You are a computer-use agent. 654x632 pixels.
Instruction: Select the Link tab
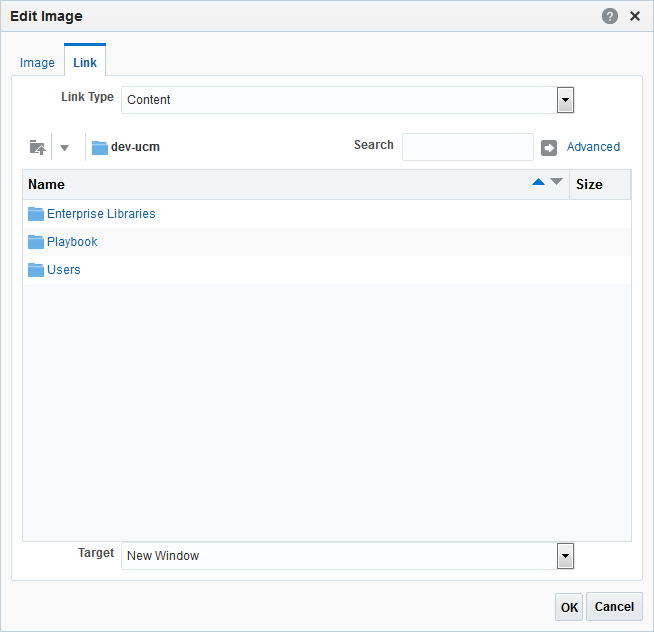tap(85, 63)
